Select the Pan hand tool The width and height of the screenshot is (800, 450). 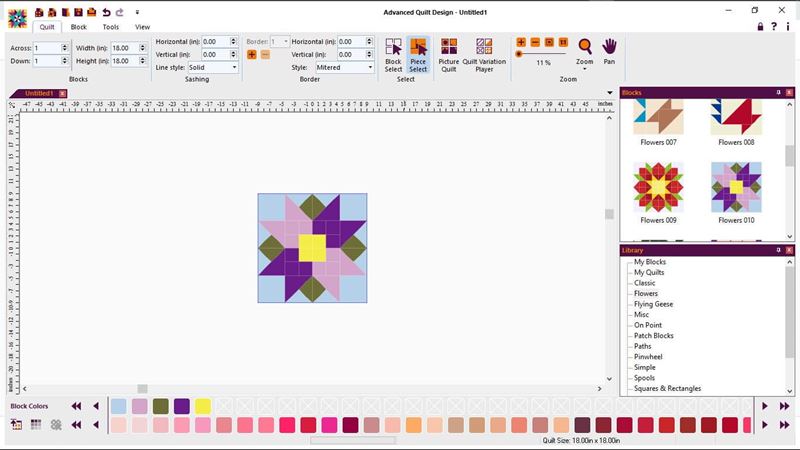[x=609, y=51]
